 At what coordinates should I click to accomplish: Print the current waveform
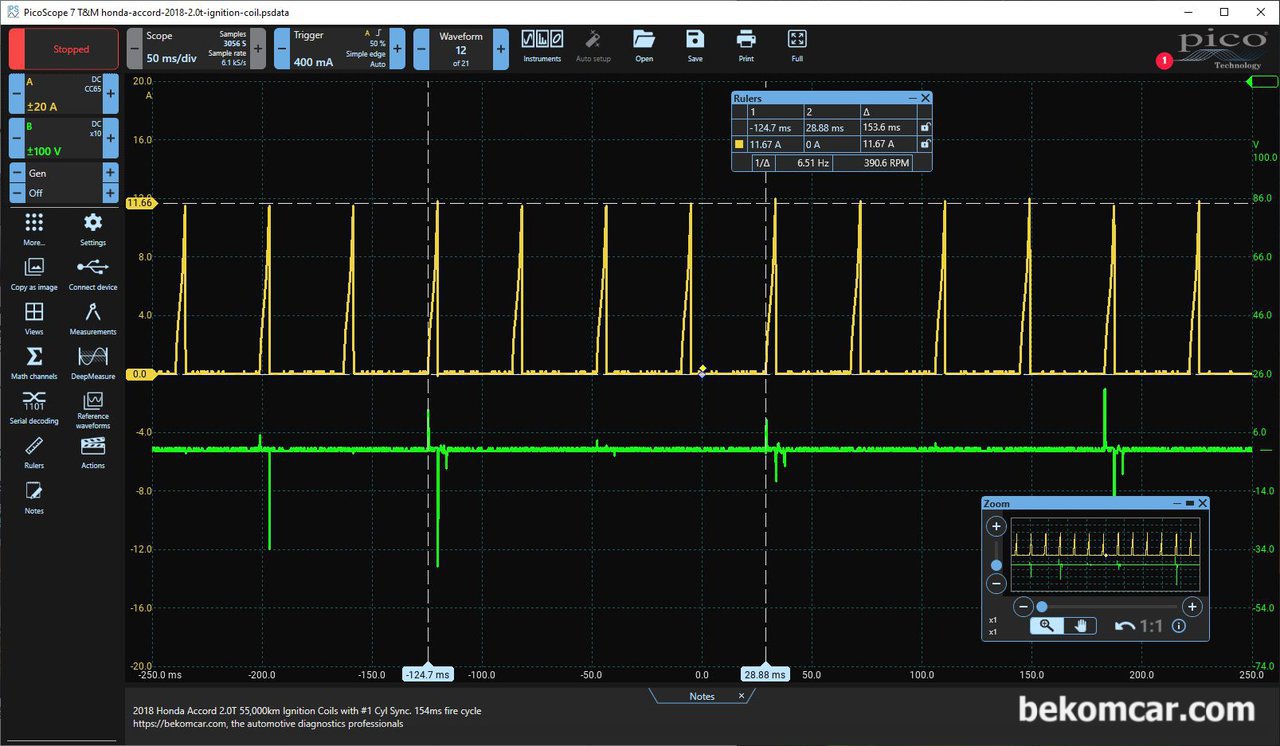pyautogui.click(x=746, y=46)
